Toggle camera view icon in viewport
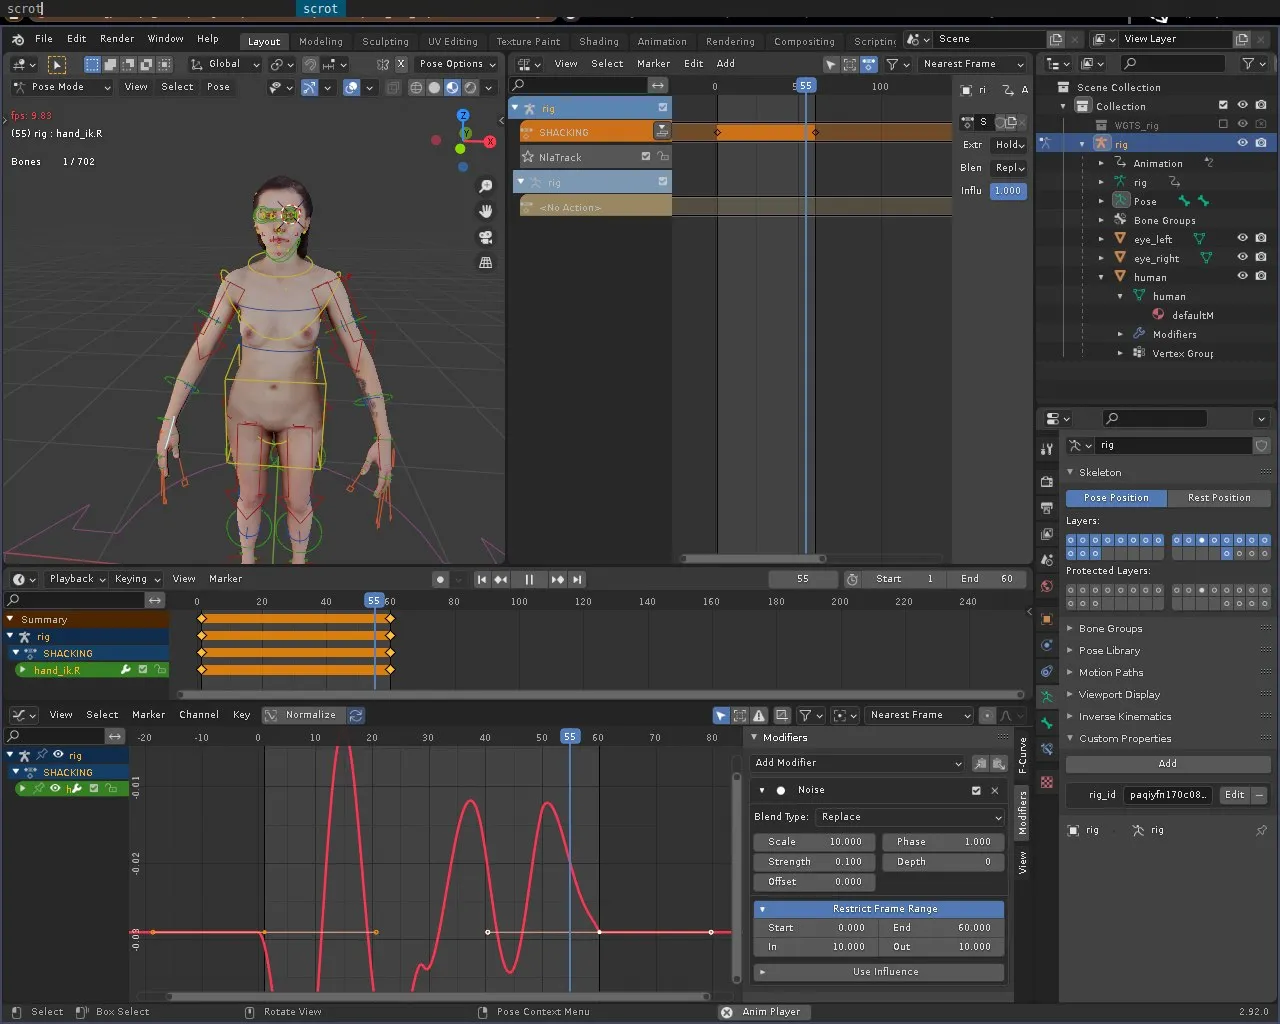Image resolution: width=1280 pixels, height=1024 pixels. (x=486, y=237)
